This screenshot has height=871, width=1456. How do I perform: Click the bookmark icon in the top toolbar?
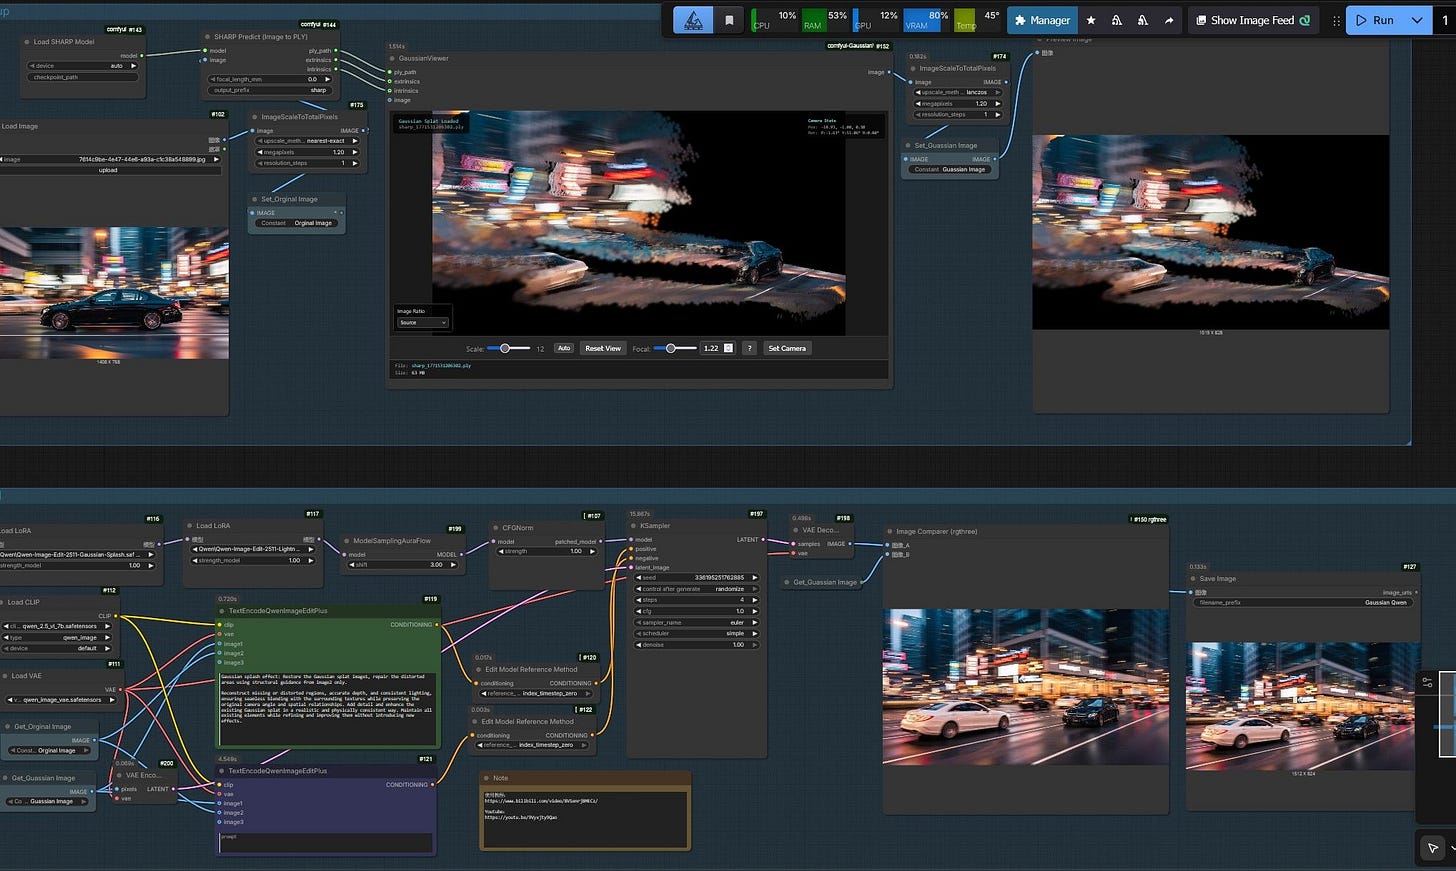tap(729, 20)
